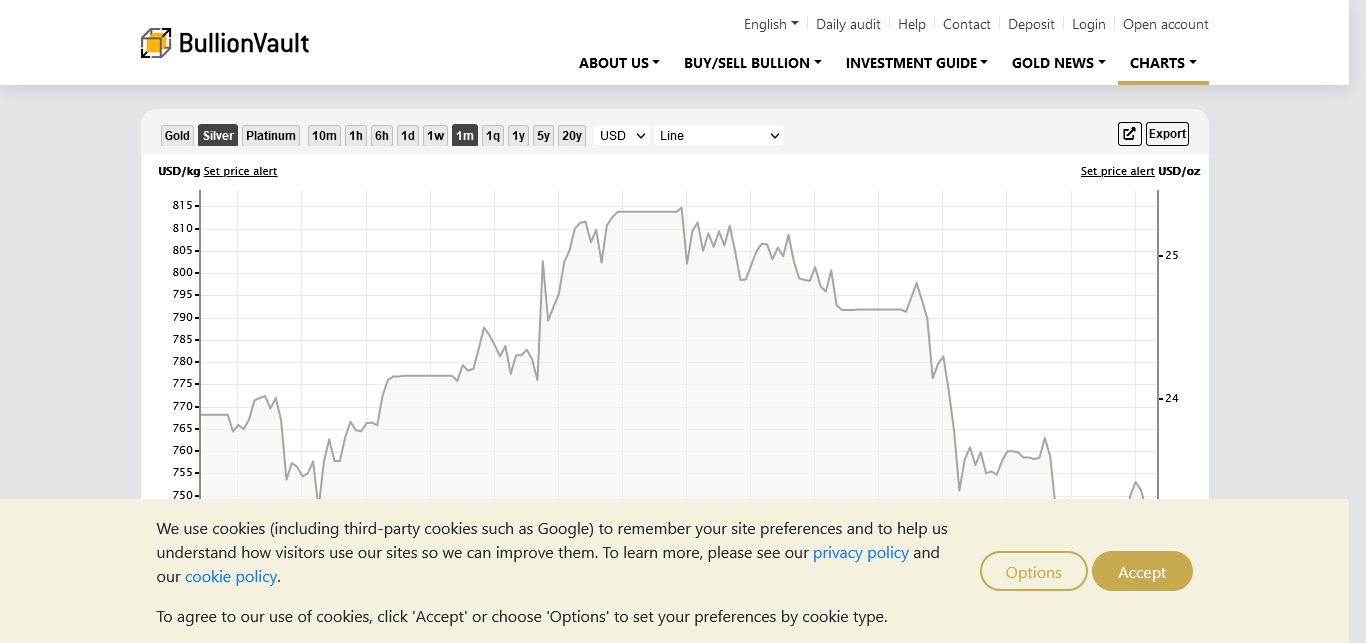Choose the 10m time range
The width and height of the screenshot is (1366, 643).
(324, 136)
